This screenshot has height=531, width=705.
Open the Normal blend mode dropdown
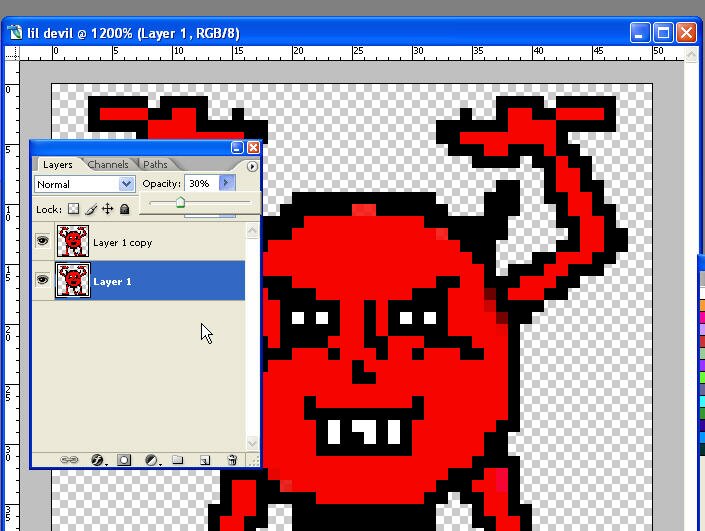coord(85,184)
